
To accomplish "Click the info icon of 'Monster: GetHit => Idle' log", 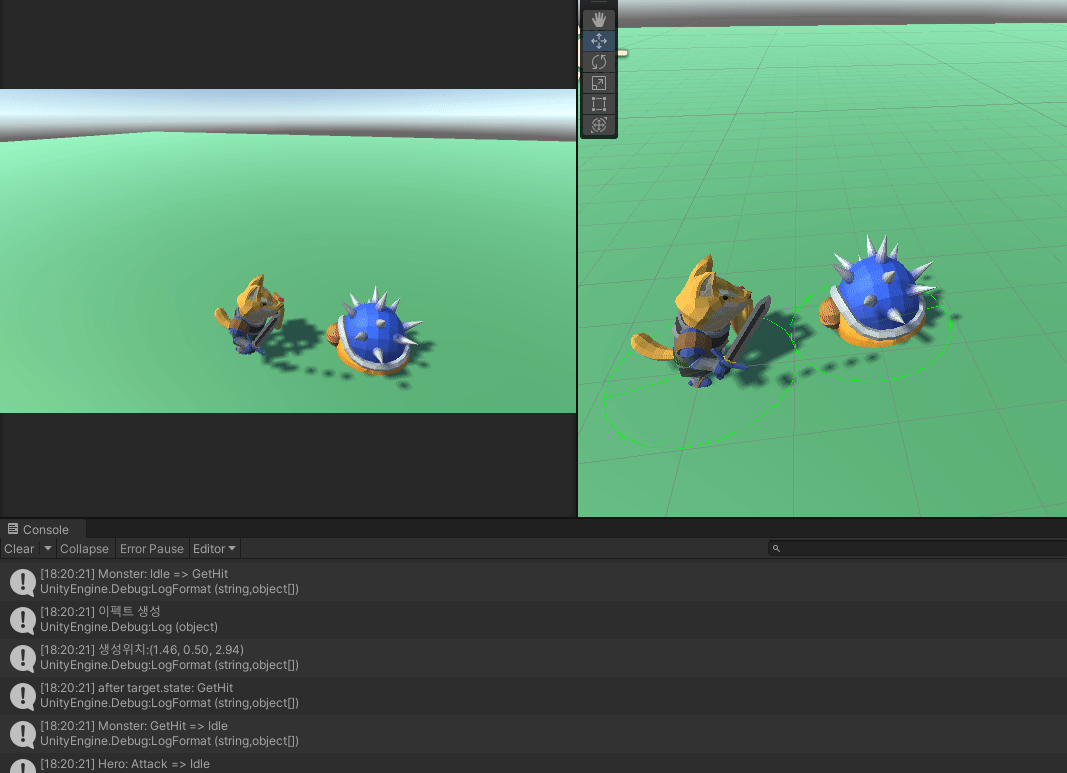I will coord(22,734).
